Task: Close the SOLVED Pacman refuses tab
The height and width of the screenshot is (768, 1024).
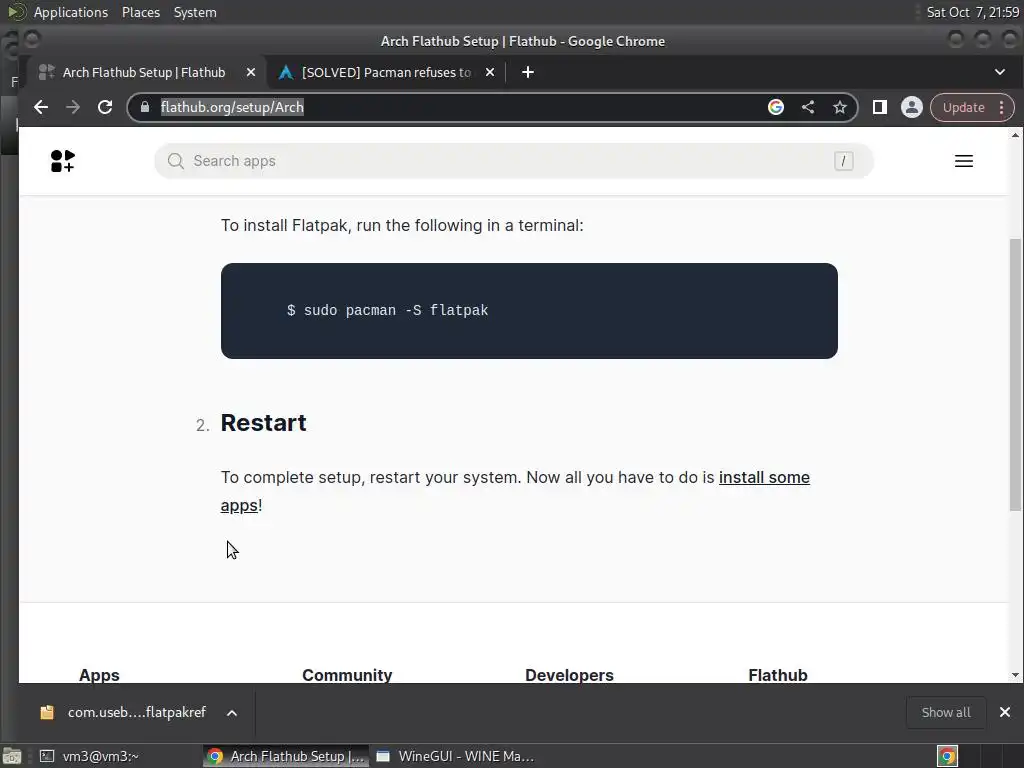Action: pos(490,72)
